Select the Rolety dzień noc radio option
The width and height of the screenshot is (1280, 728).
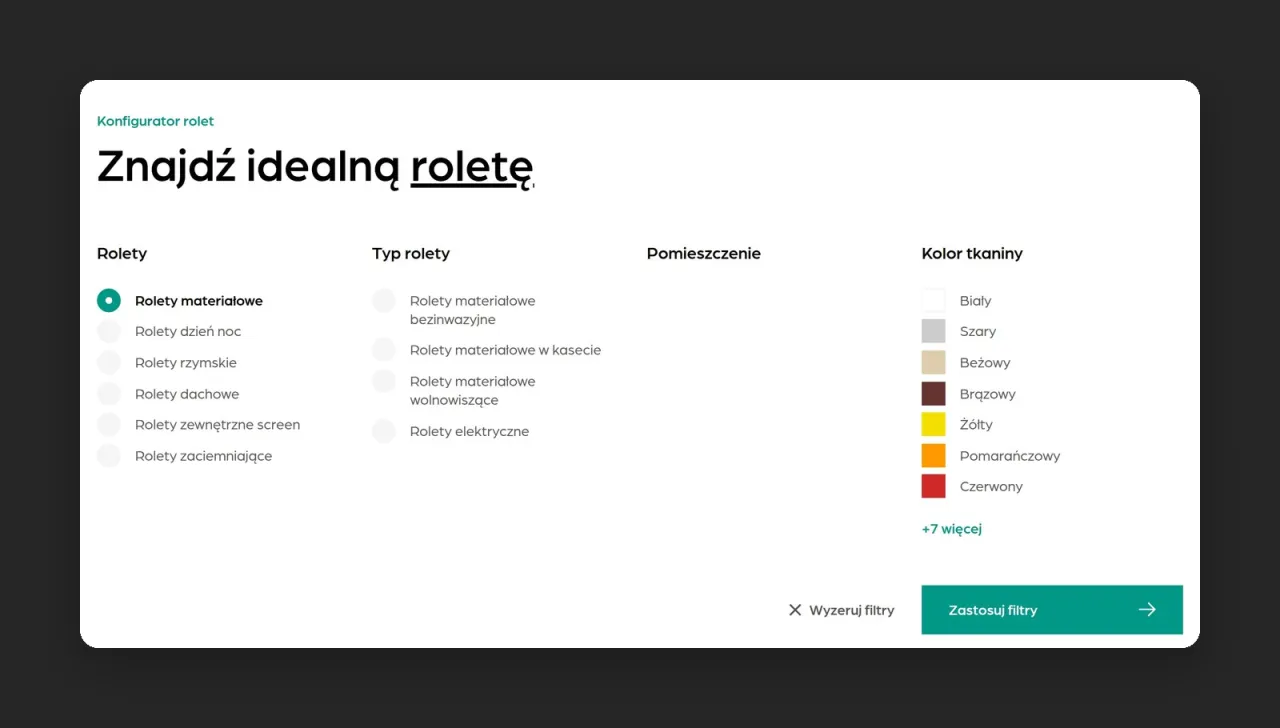coord(109,331)
